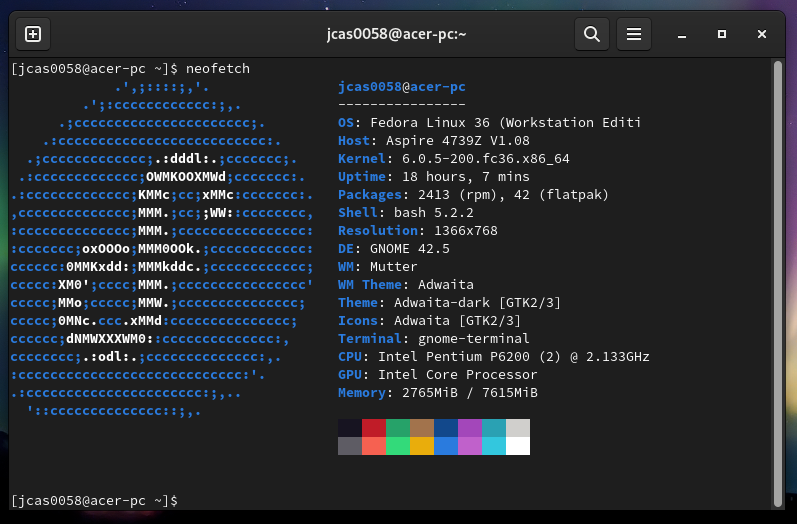Click the navy blue swatch in top row
Image resolution: width=797 pixels, height=524 pixels.
pyautogui.click(x=446, y=428)
